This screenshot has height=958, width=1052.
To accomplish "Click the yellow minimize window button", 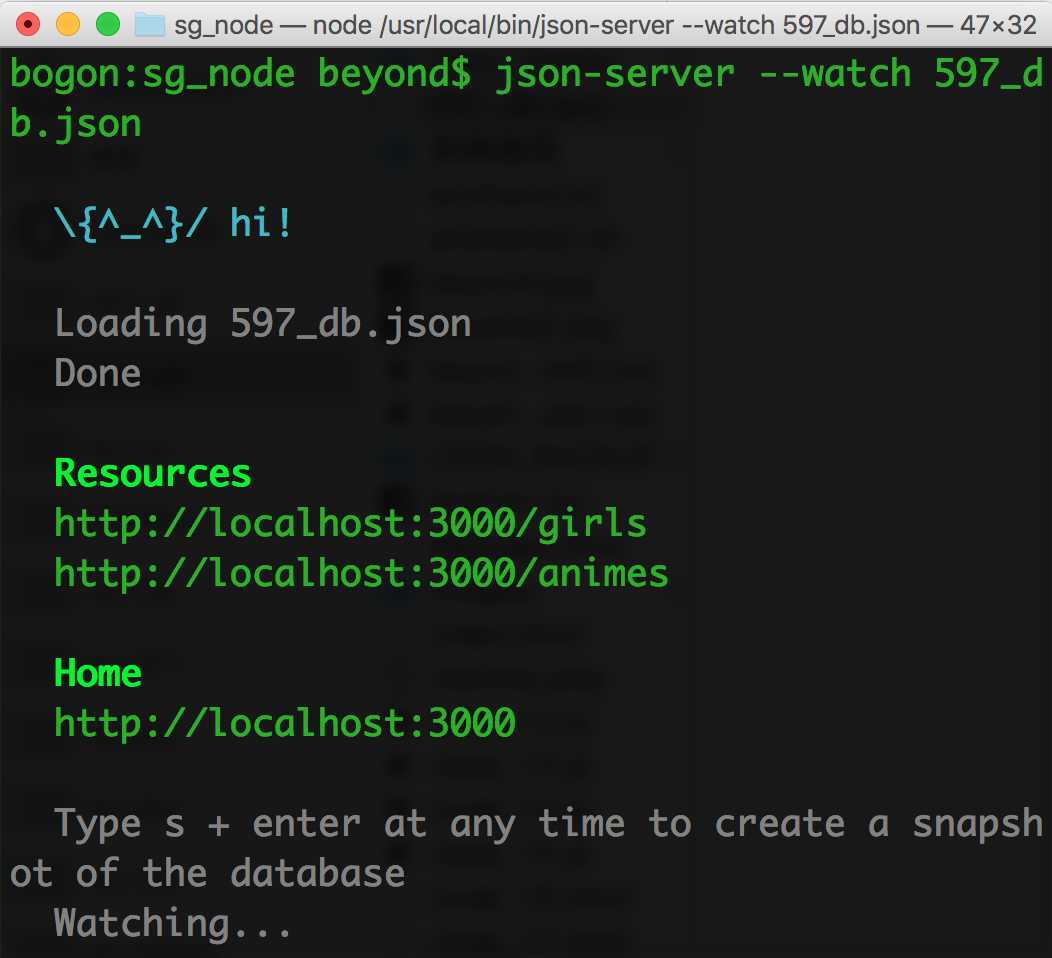I will (68, 25).
